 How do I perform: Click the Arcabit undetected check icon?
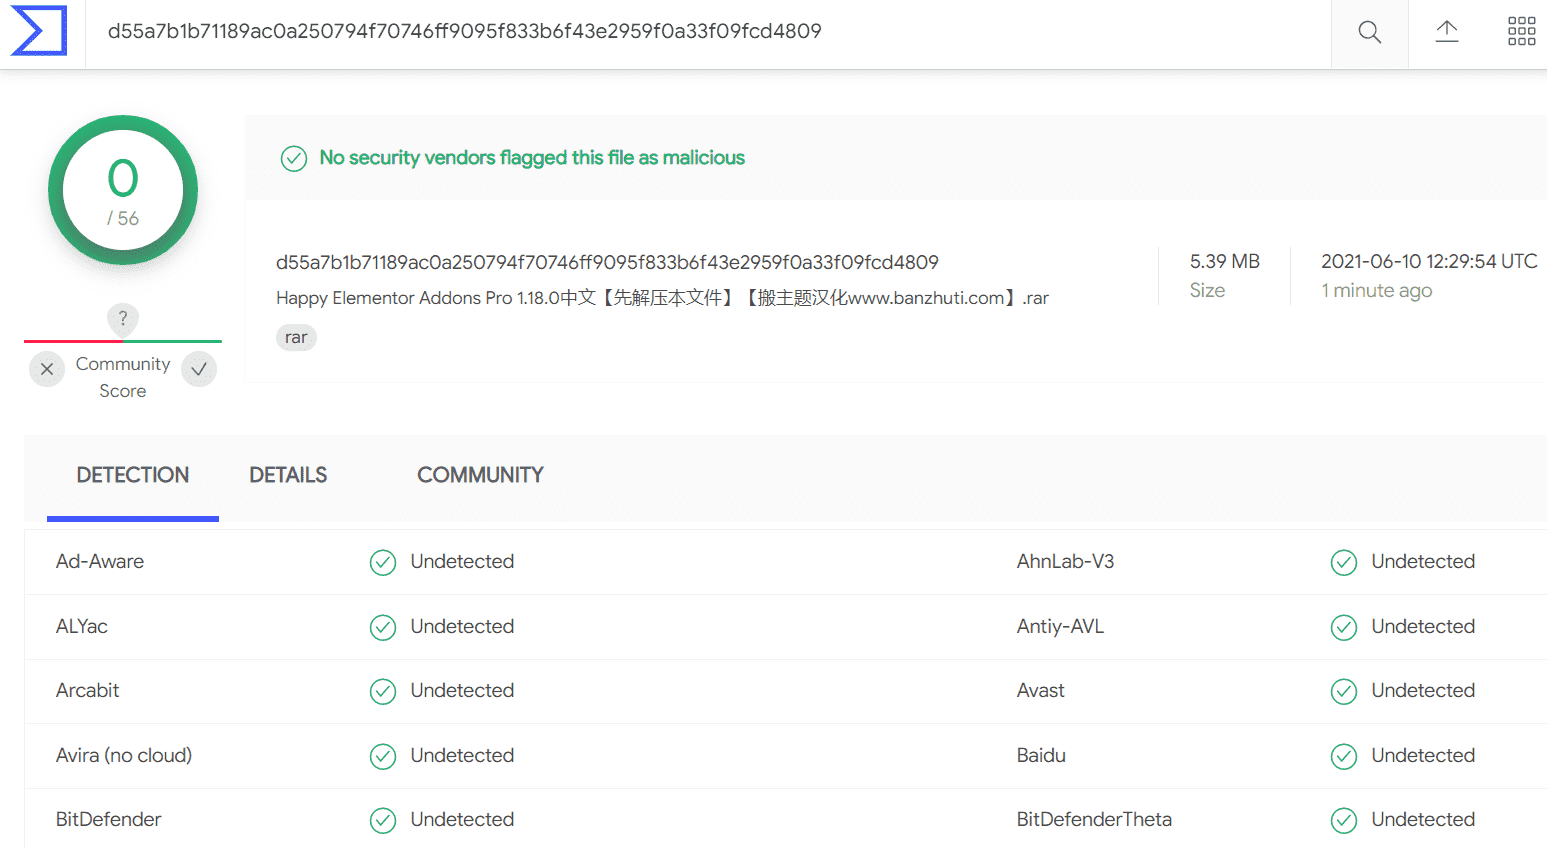tap(383, 691)
